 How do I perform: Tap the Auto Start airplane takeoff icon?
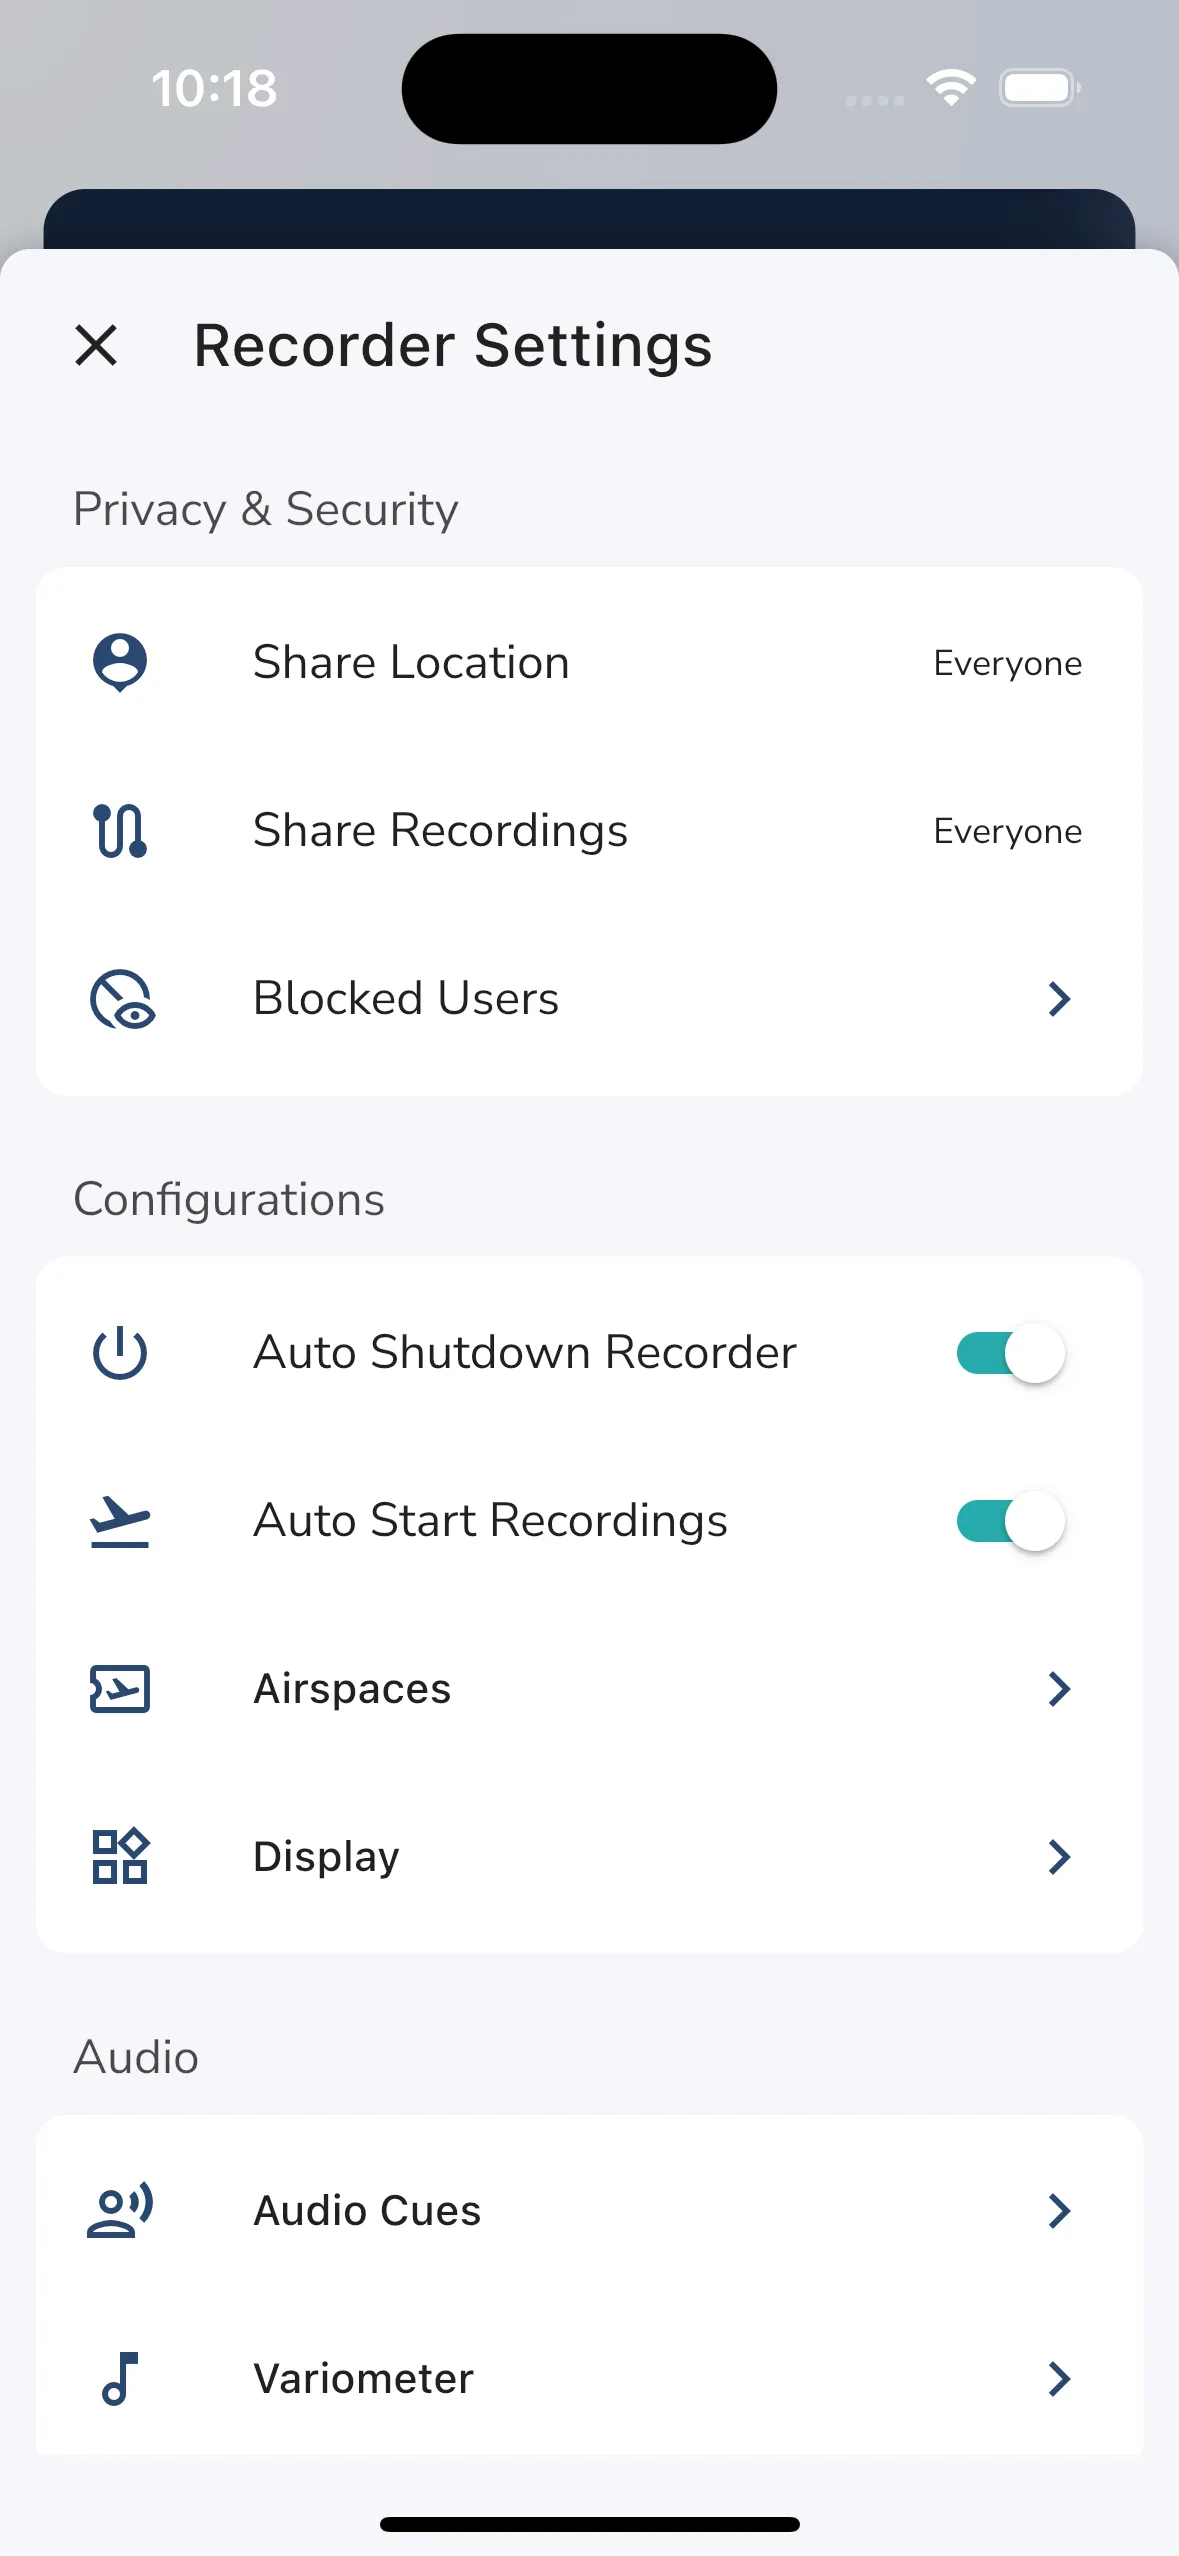120,1521
